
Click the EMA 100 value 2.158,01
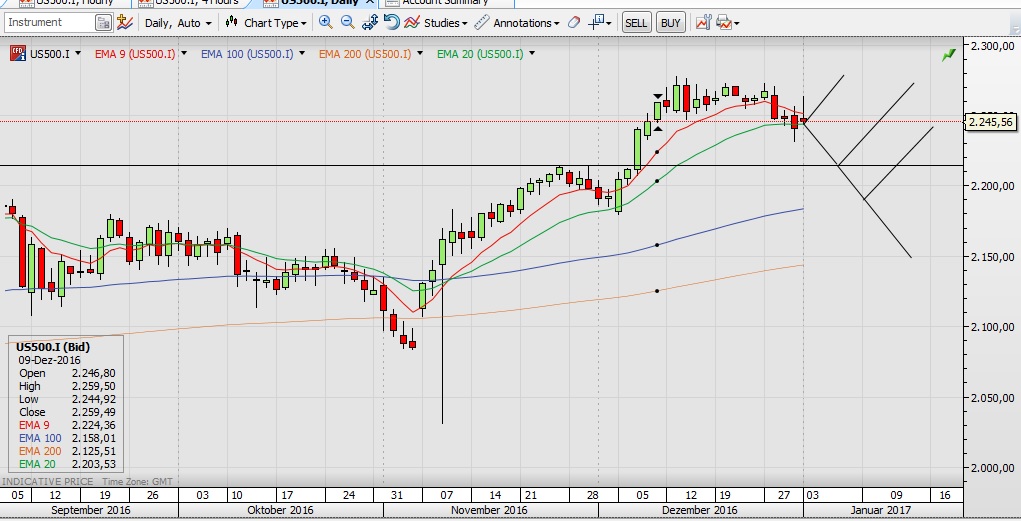pos(94,438)
